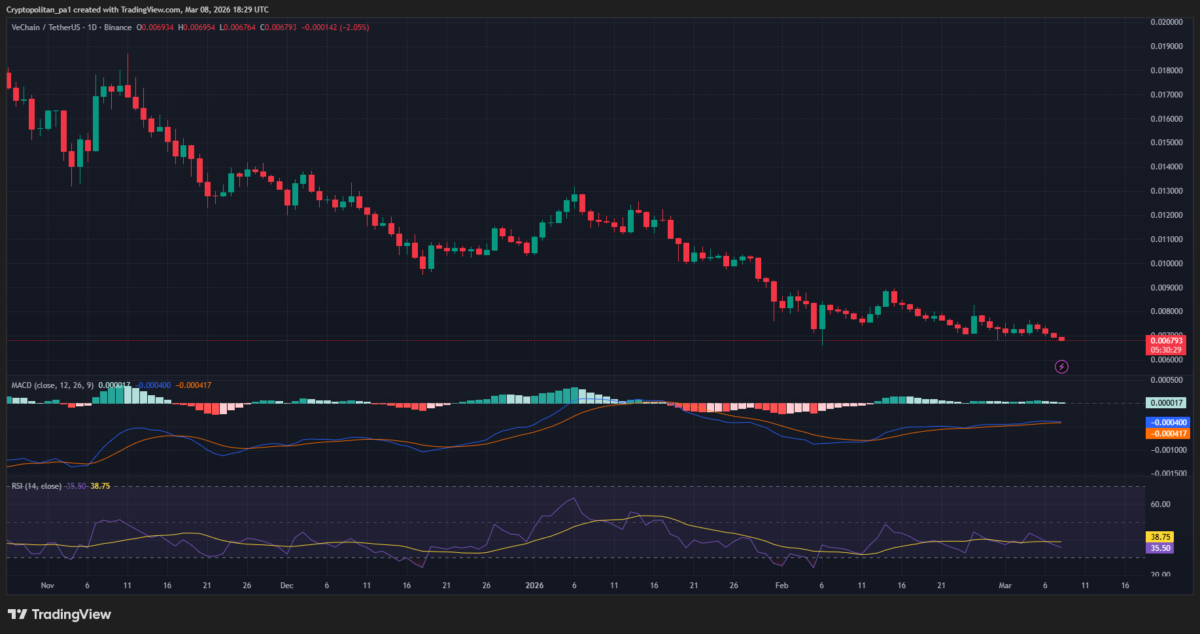Screen dimensions: 1200x634
Task: Click the Feb label on the time axis
Action: 782,586
